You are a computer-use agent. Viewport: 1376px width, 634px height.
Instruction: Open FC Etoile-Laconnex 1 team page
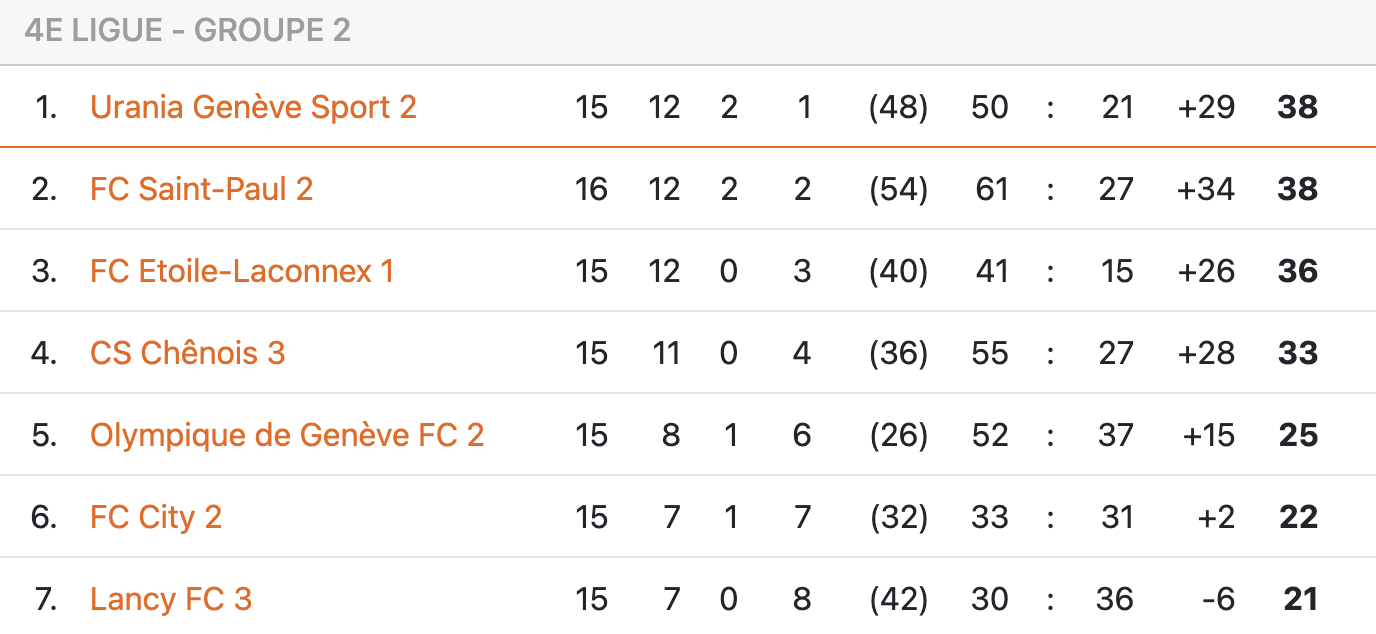[x=241, y=271]
